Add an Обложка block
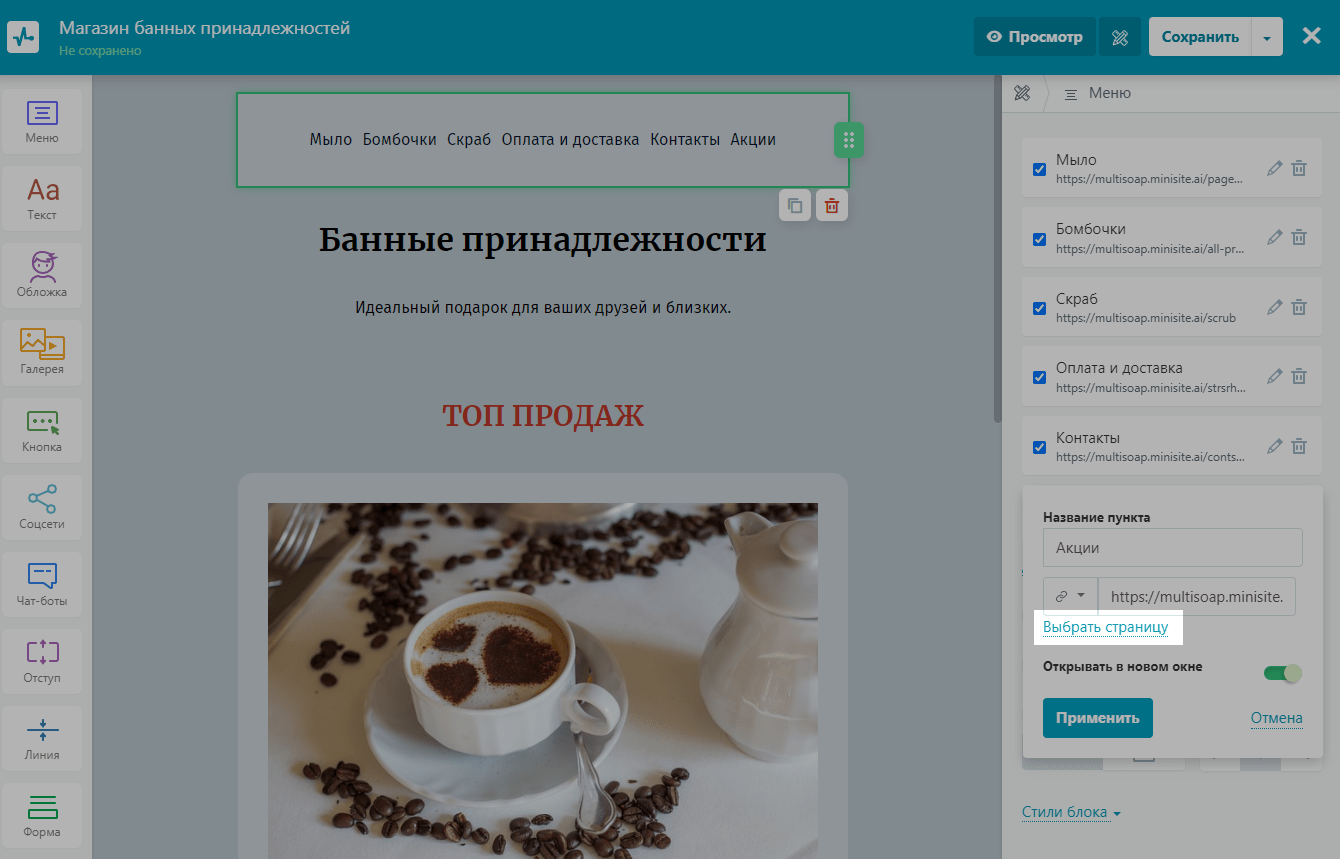 42,275
